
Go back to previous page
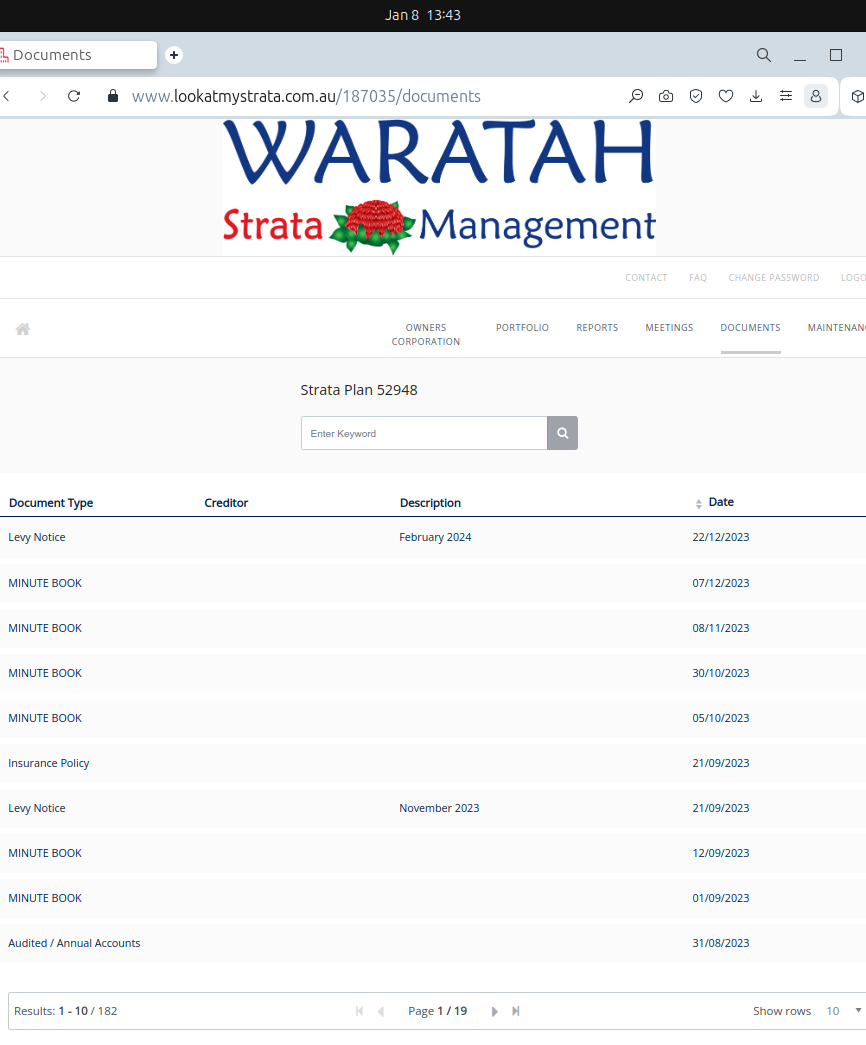[7, 96]
